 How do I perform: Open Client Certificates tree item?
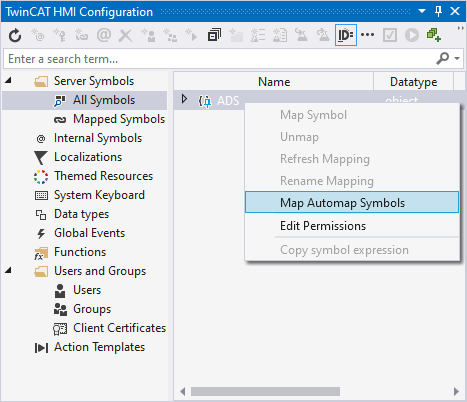coord(119,328)
